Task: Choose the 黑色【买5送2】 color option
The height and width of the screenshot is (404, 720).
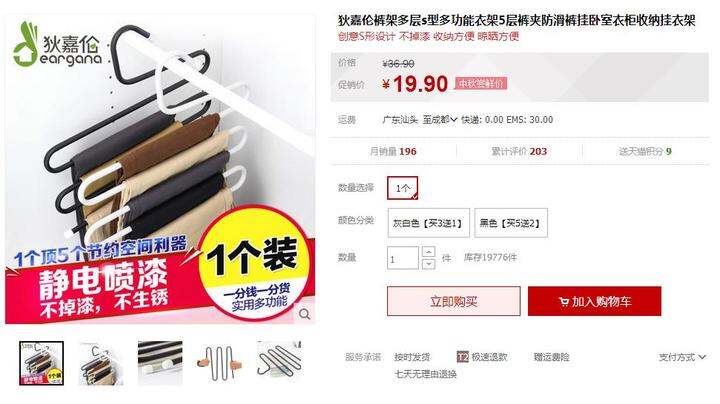Action: click(511, 223)
